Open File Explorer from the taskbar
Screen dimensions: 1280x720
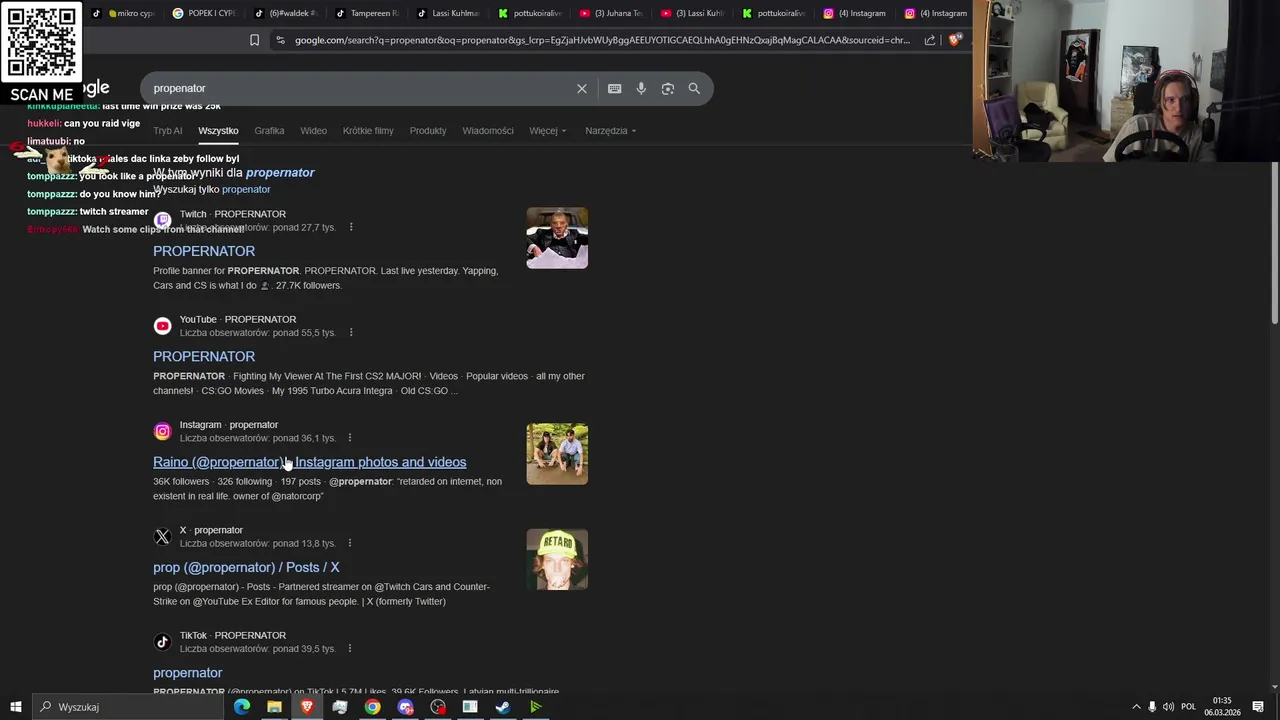(x=274, y=707)
